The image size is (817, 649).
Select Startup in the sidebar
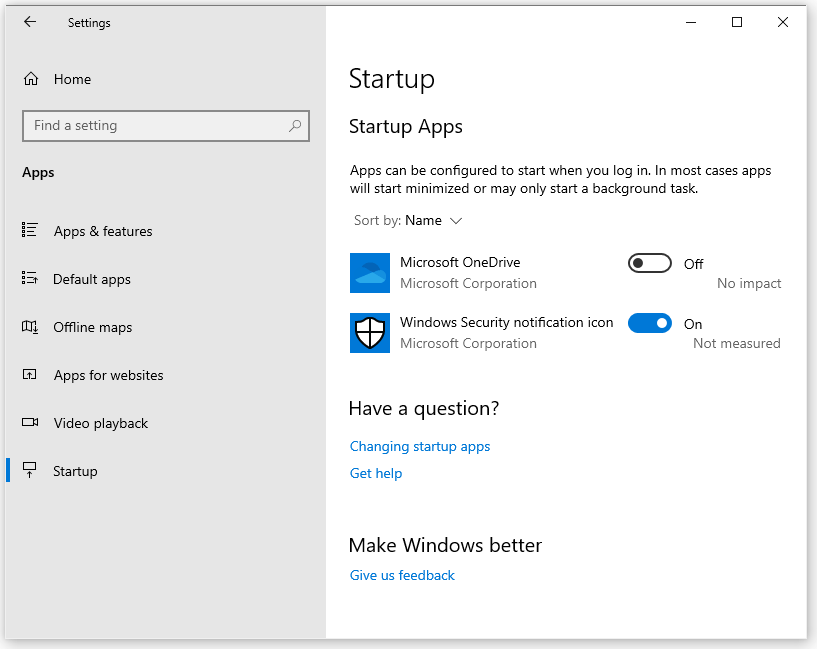tap(75, 471)
